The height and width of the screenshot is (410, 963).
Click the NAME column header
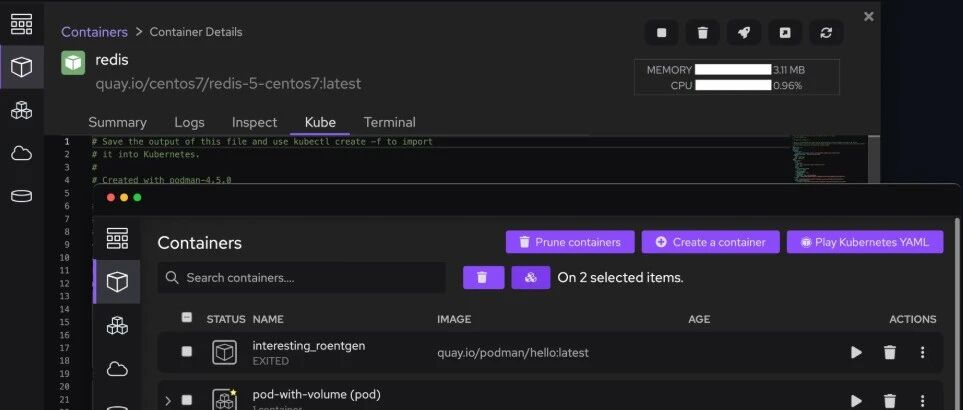268,319
